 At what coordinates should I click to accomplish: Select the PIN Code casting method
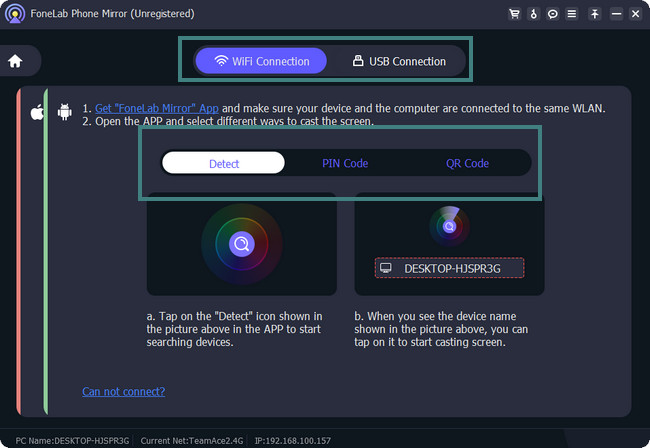345,163
